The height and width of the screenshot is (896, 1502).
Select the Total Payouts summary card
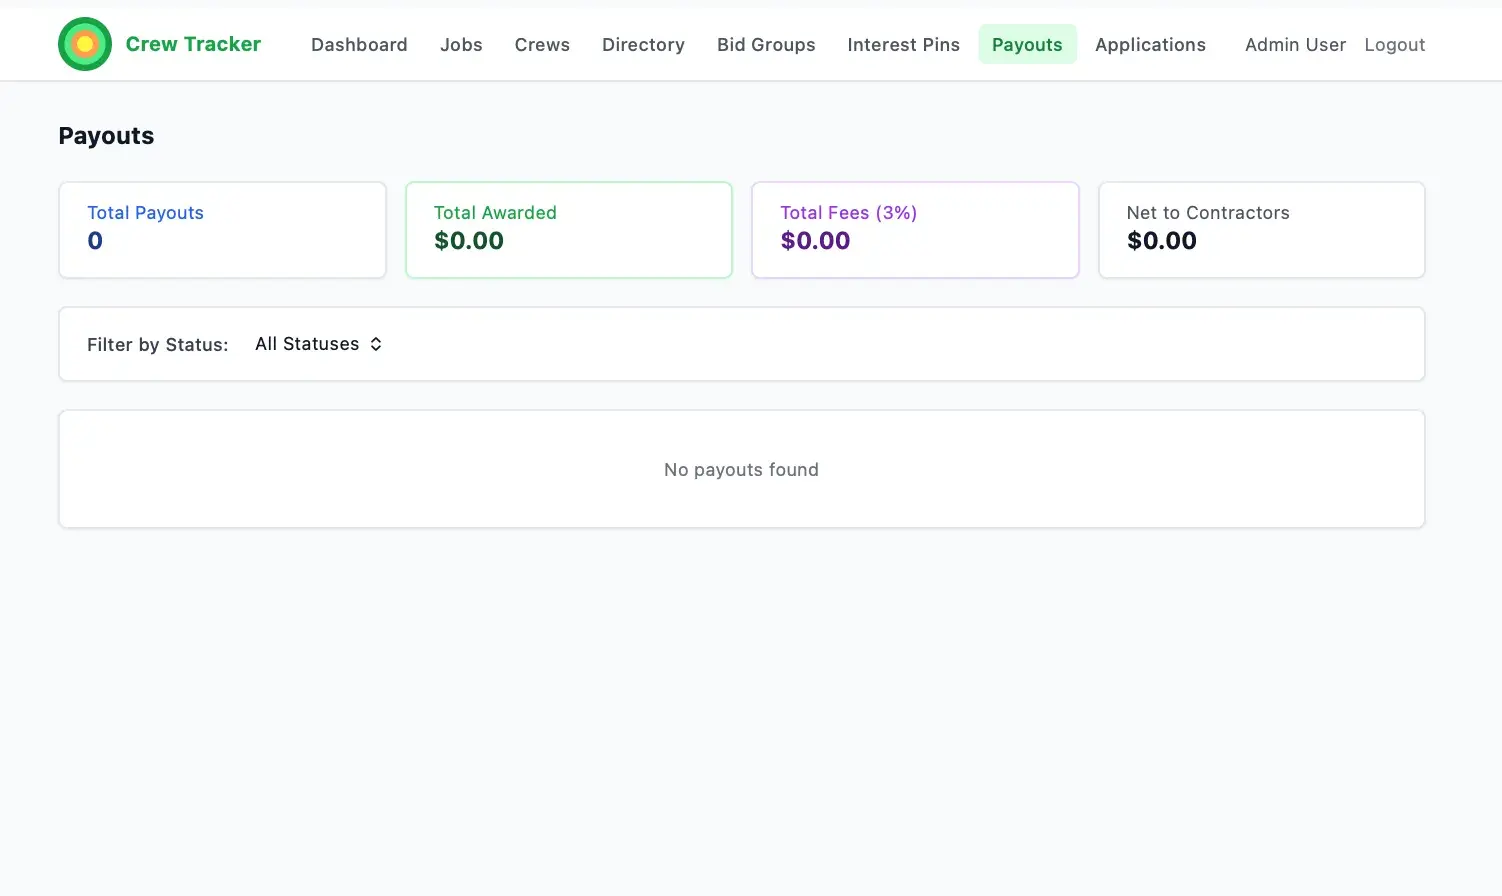click(x=222, y=230)
